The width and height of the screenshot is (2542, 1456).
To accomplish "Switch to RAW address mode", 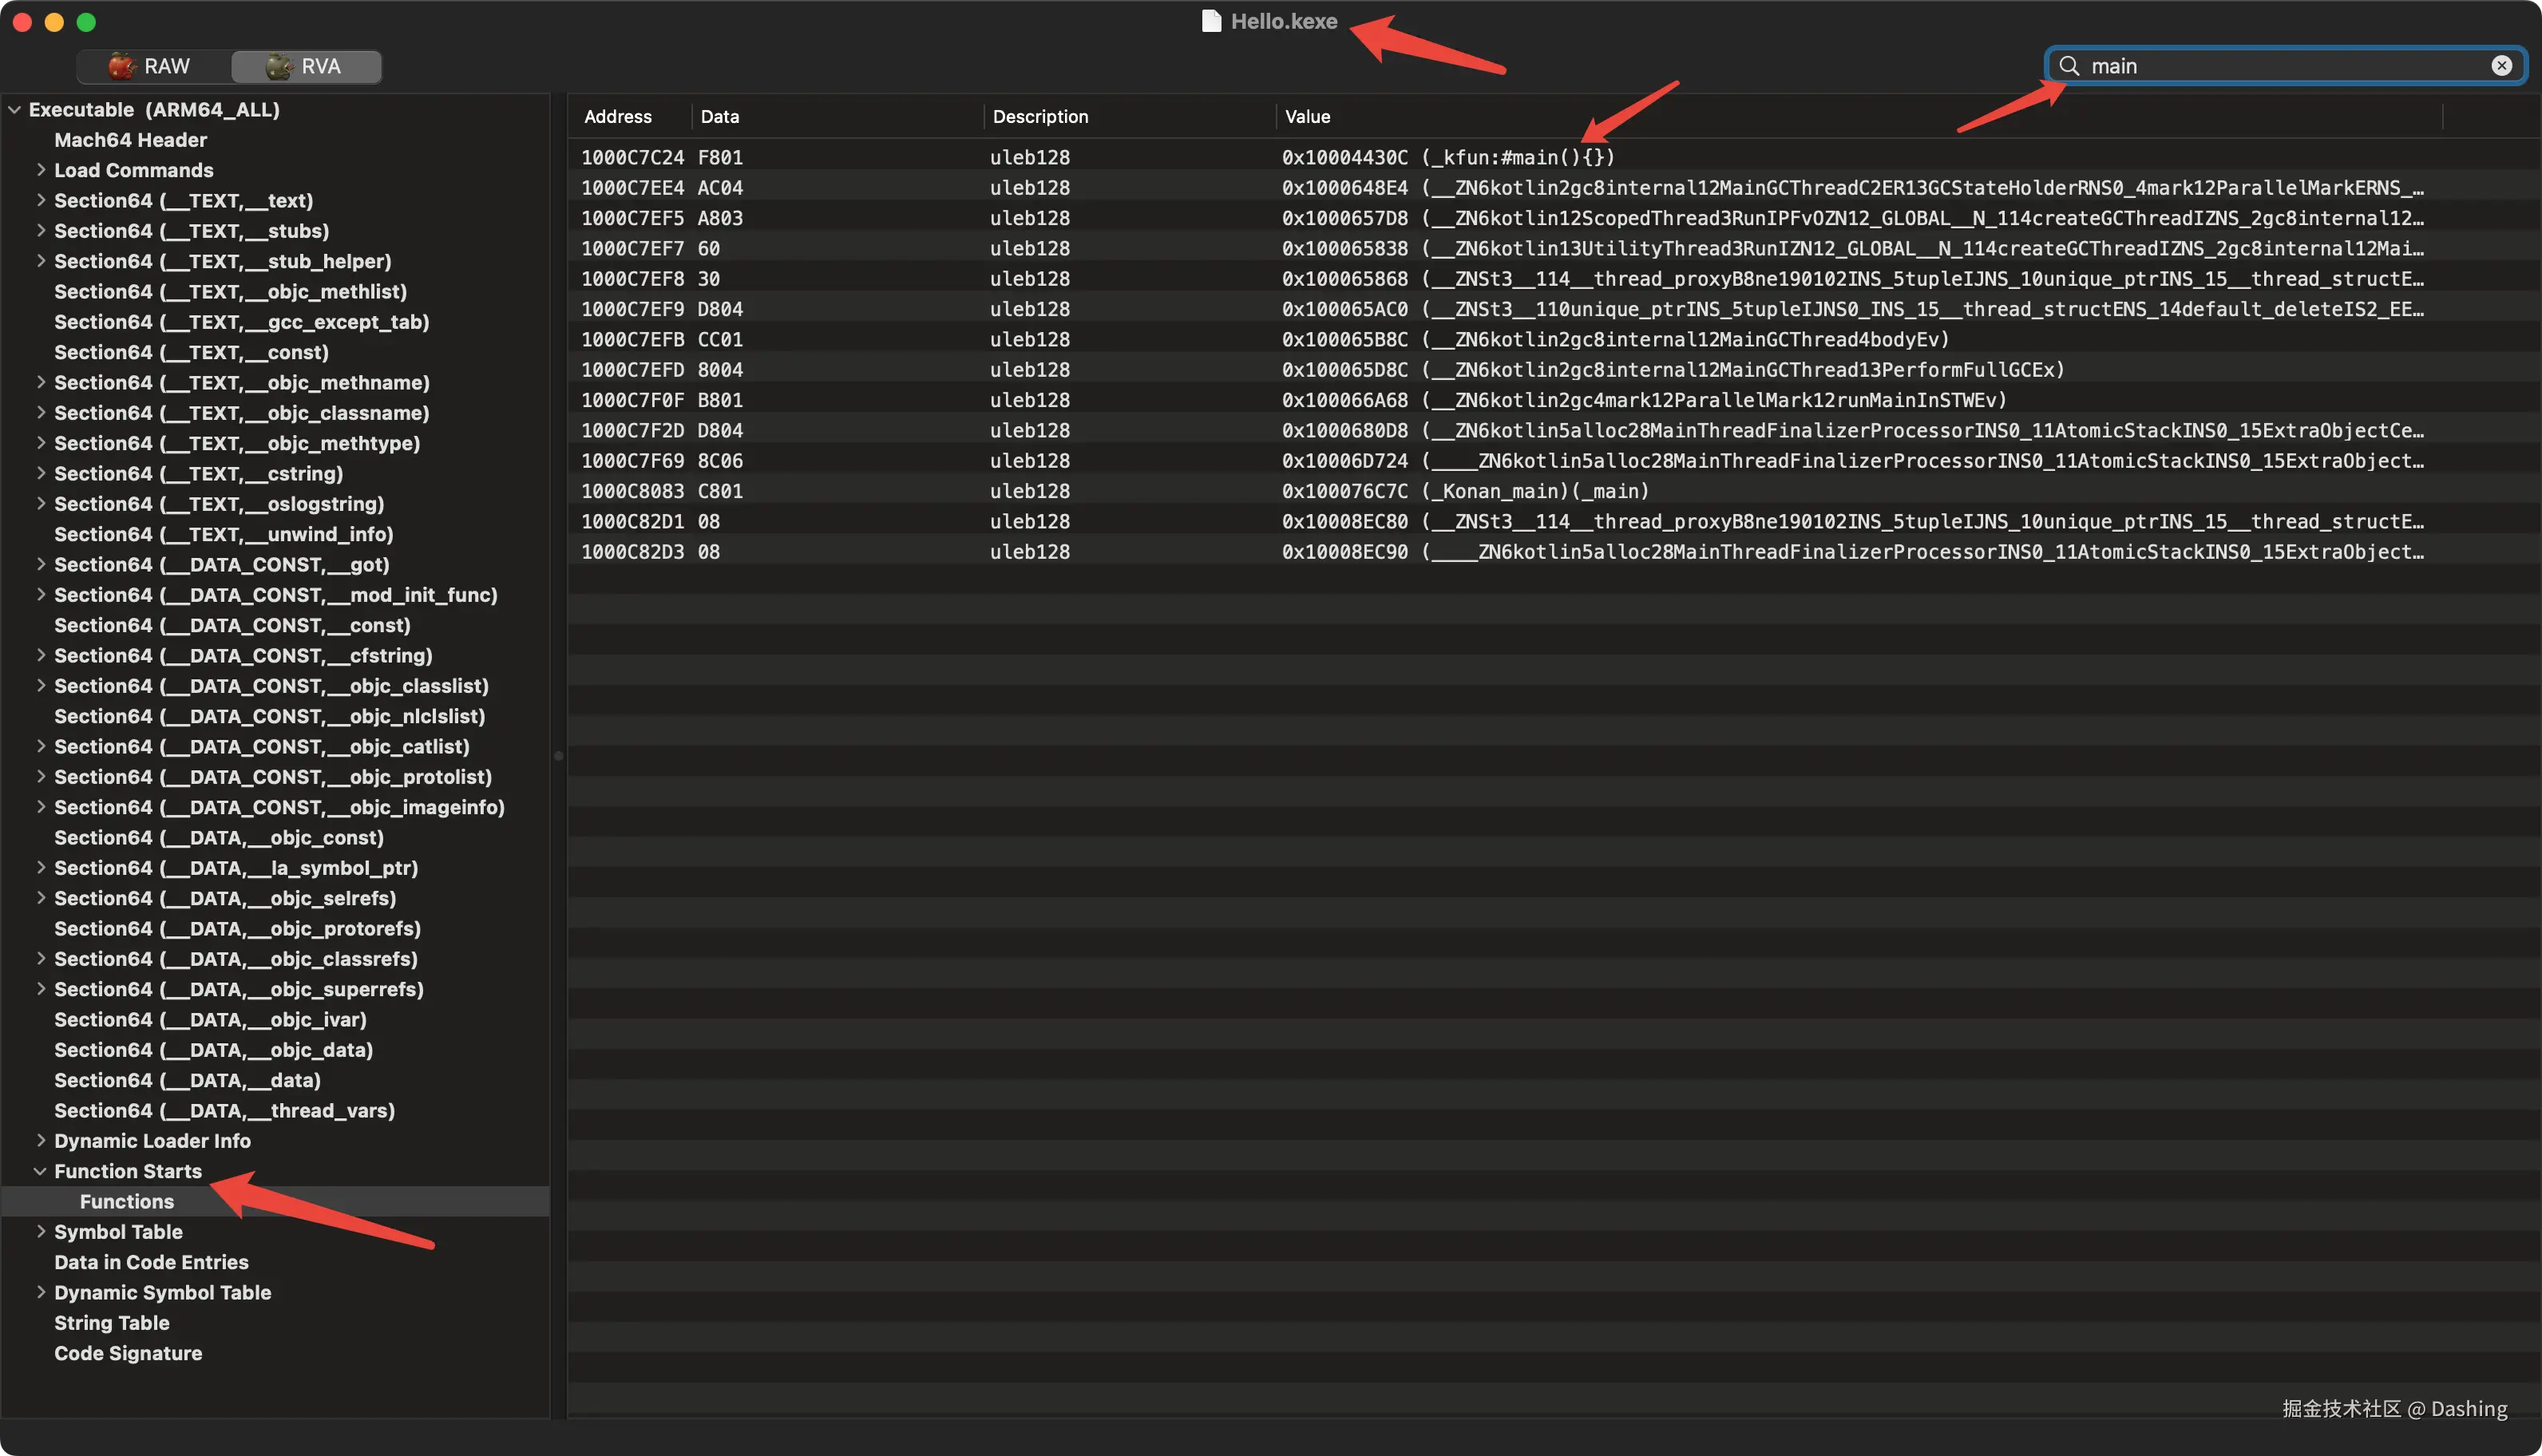I will pyautogui.click(x=153, y=66).
